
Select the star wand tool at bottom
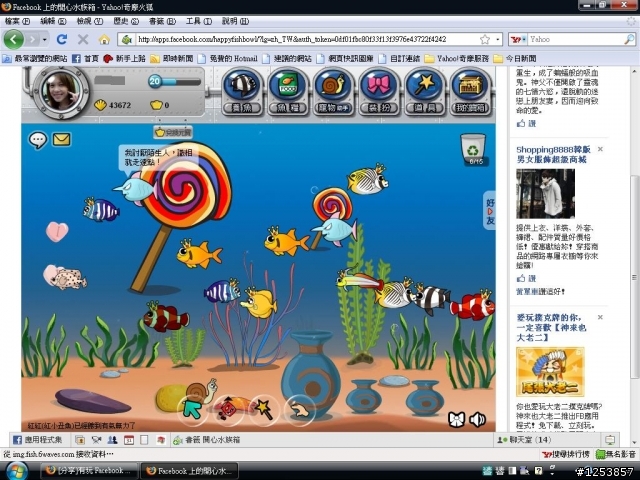click(264, 409)
